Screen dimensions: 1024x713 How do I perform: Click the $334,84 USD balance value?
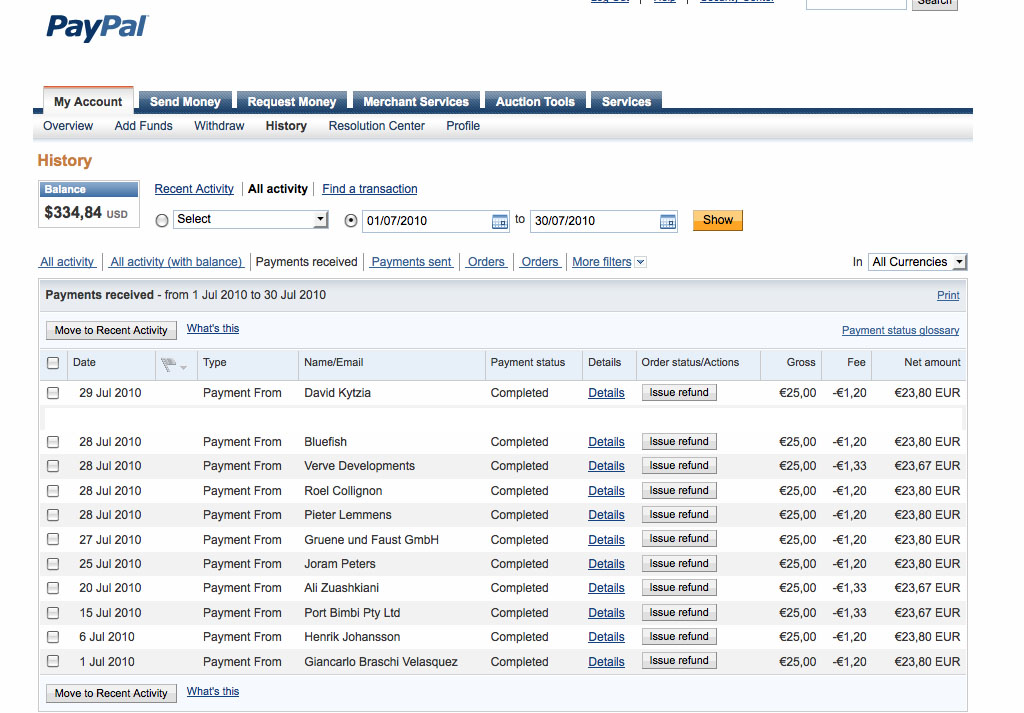[x=86, y=213]
